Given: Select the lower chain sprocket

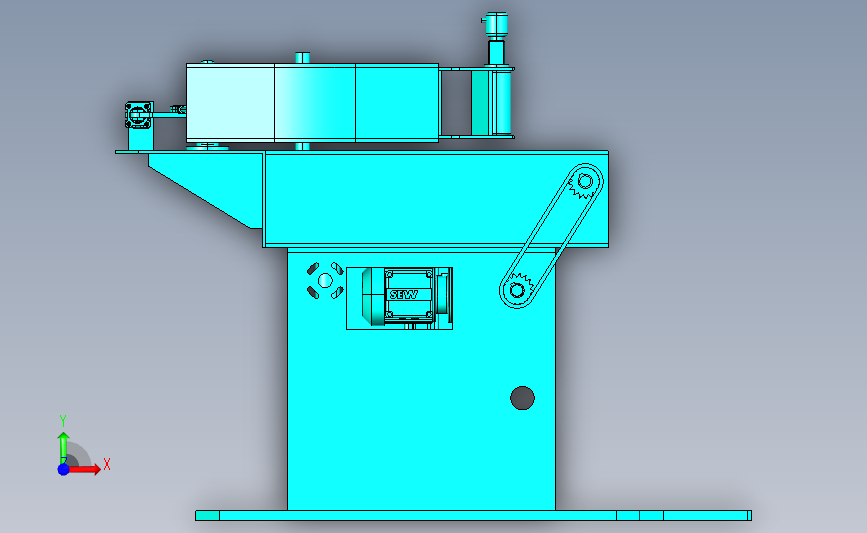Looking at the screenshot, I should click(x=519, y=288).
